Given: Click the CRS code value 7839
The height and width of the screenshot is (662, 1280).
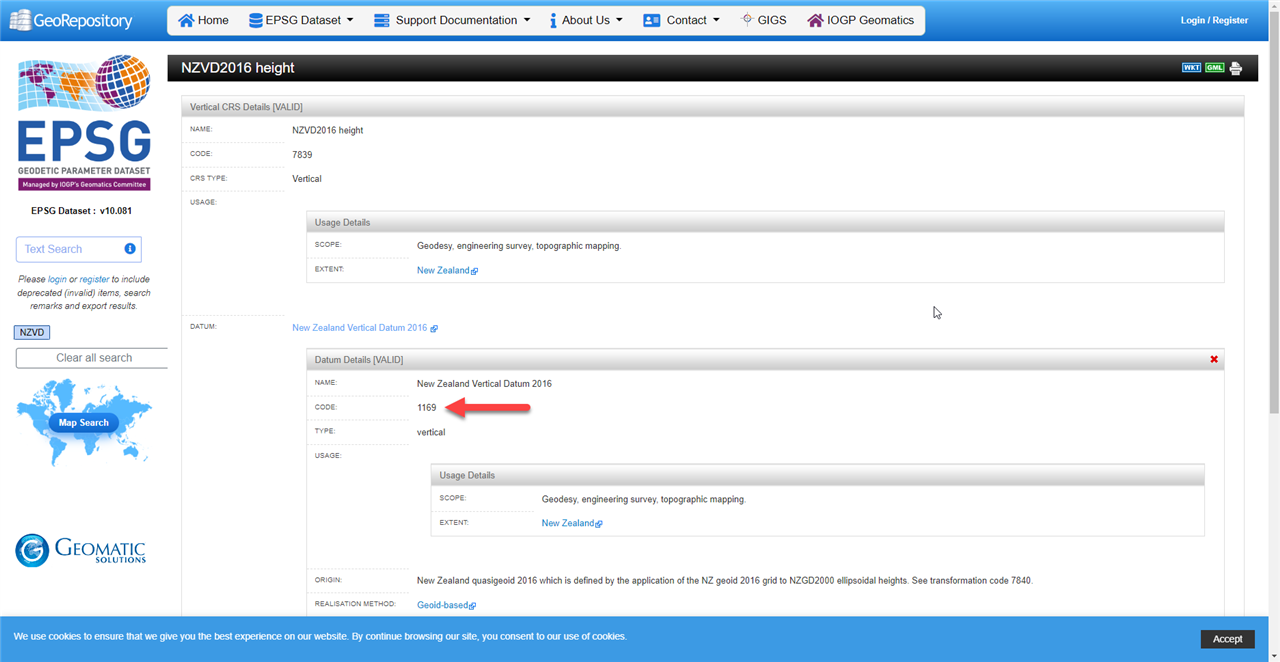Looking at the screenshot, I should click(x=302, y=155).
